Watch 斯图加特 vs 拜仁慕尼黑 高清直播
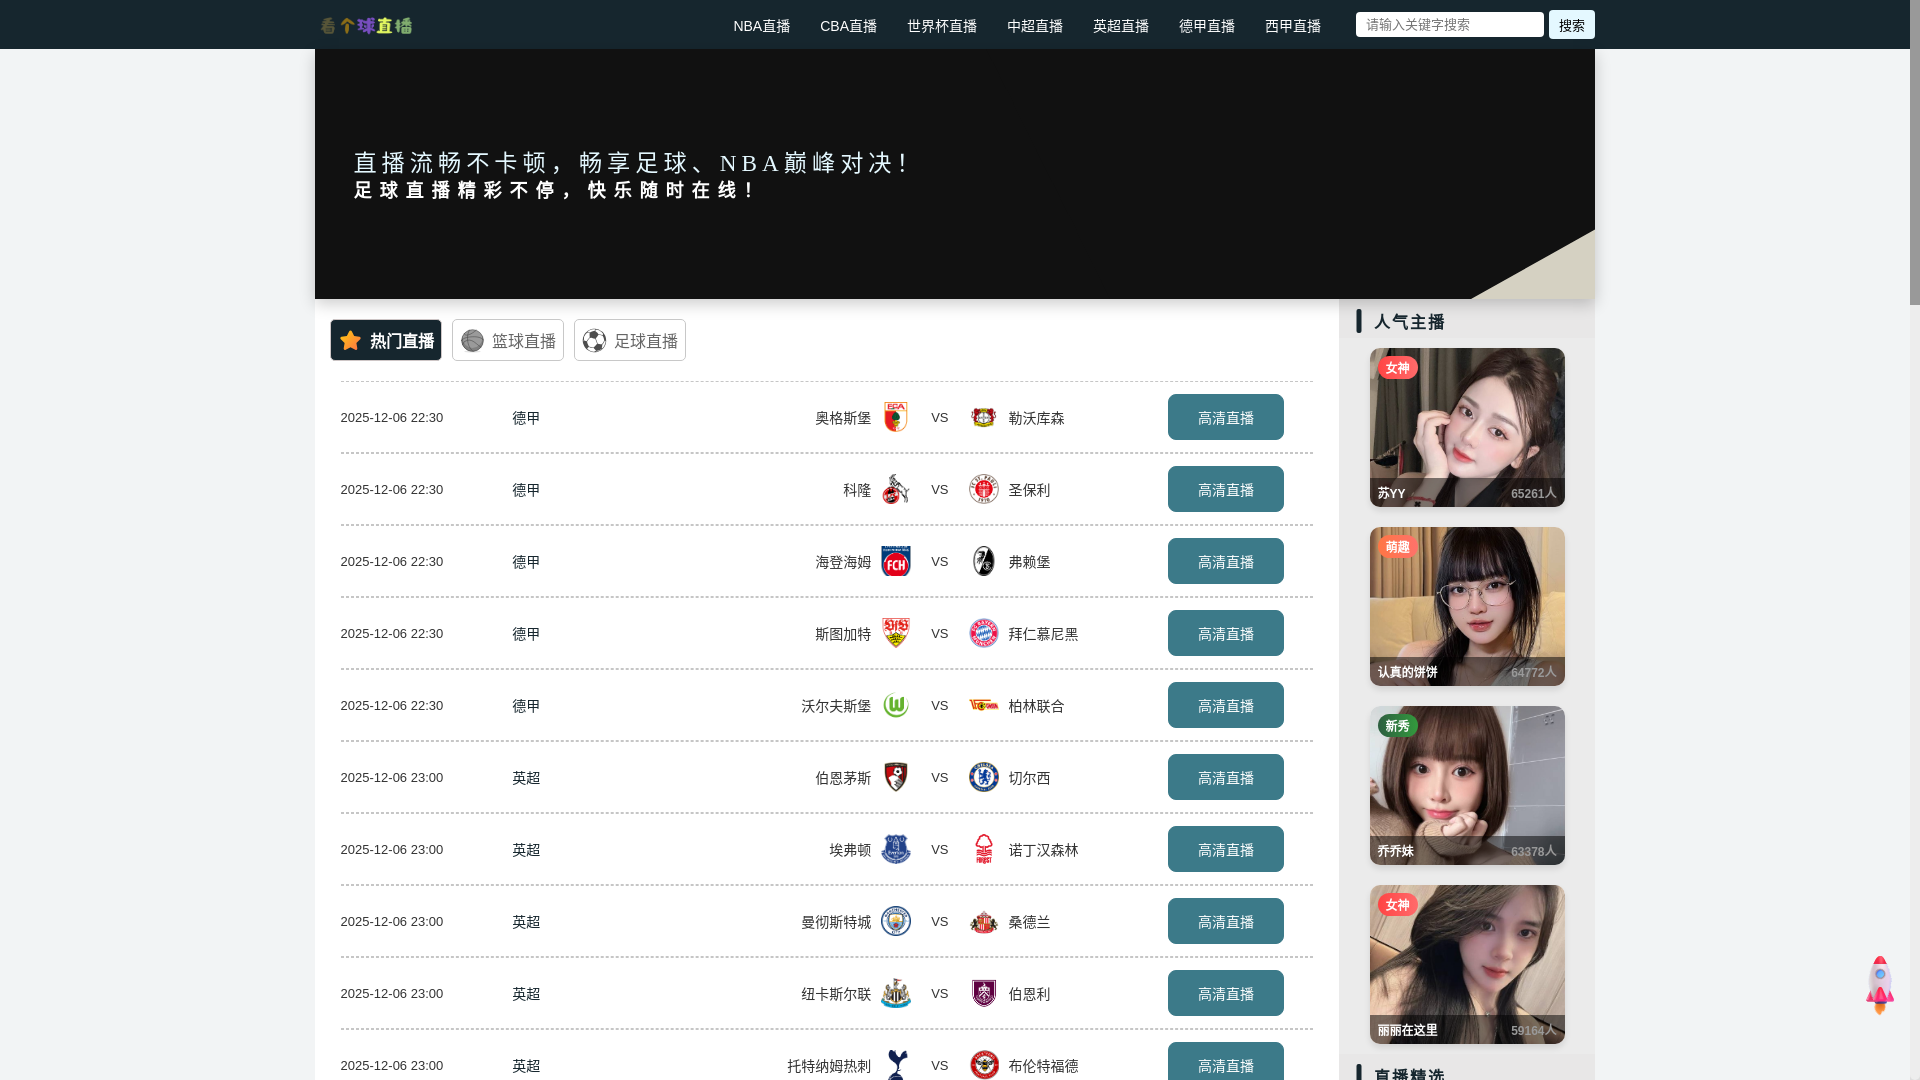The width and height of the screenshot is (1920, 1080). 1226,633
